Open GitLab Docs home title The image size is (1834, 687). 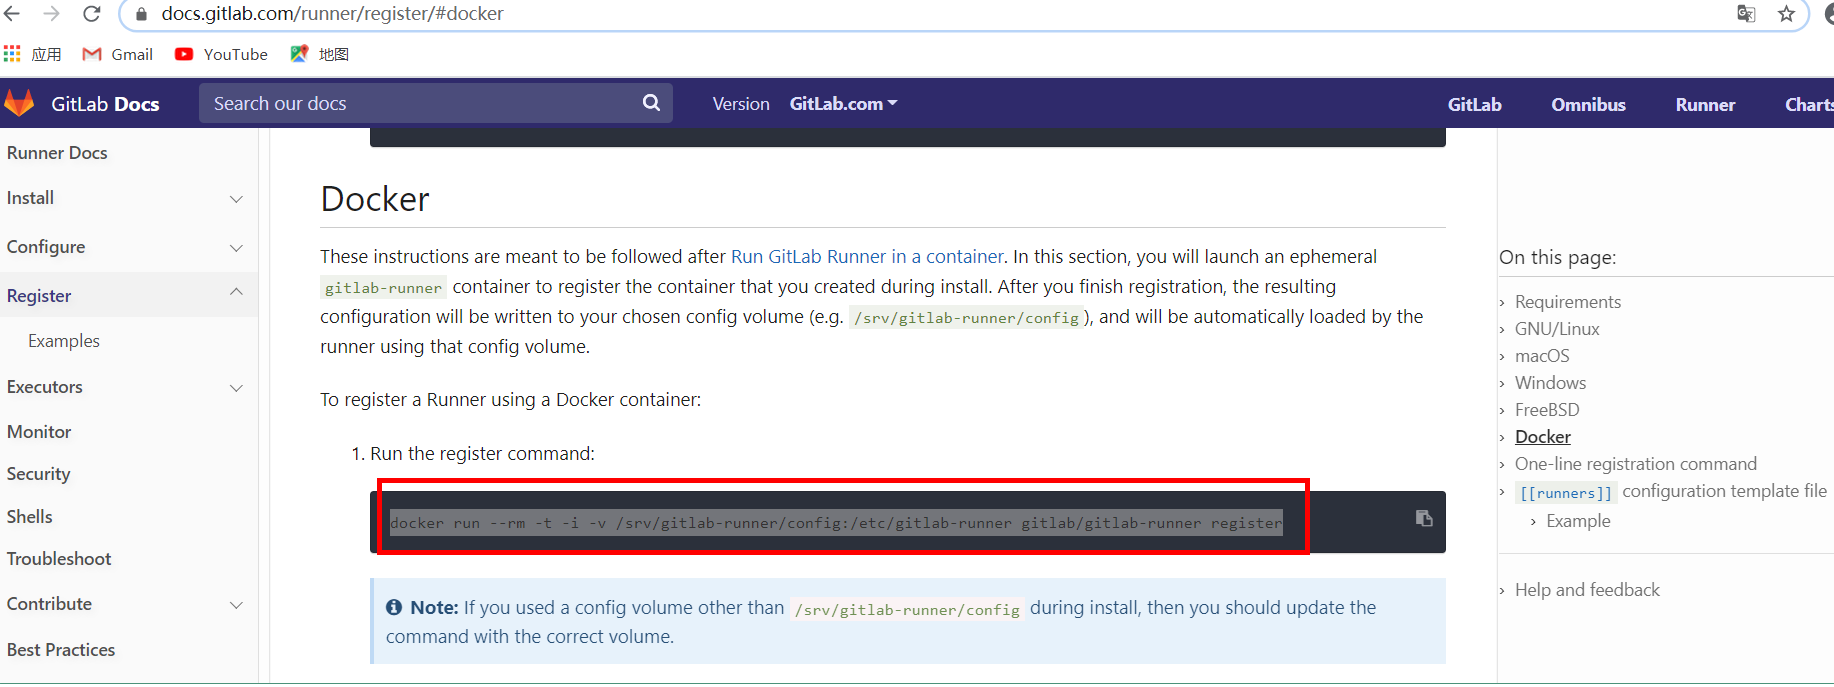click(105, 104)
